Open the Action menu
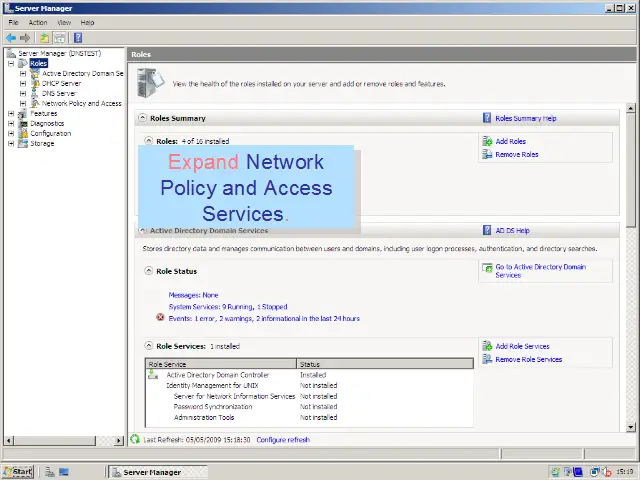Screen dimensions: 640x480 [x=38, y=22]
